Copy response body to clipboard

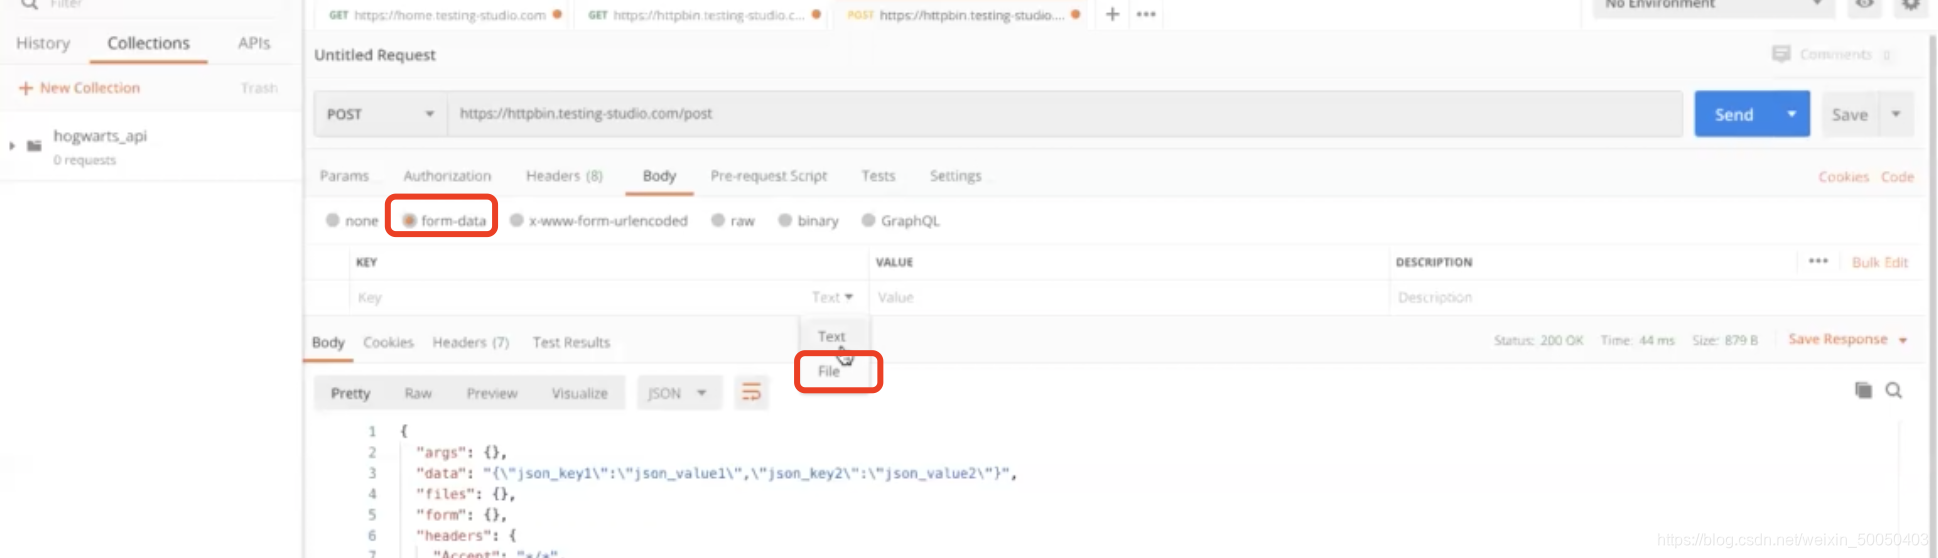coord(1863,390)
